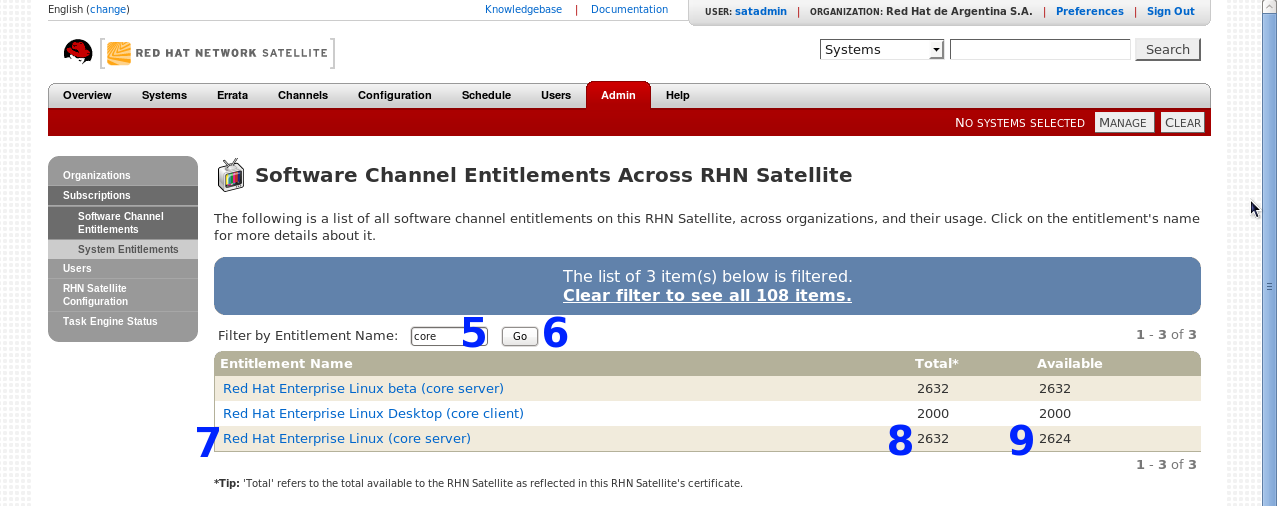1277x506 pixels.
Task: Open the Errata tab
Action: pyautogui.click(x=232, y=96)
